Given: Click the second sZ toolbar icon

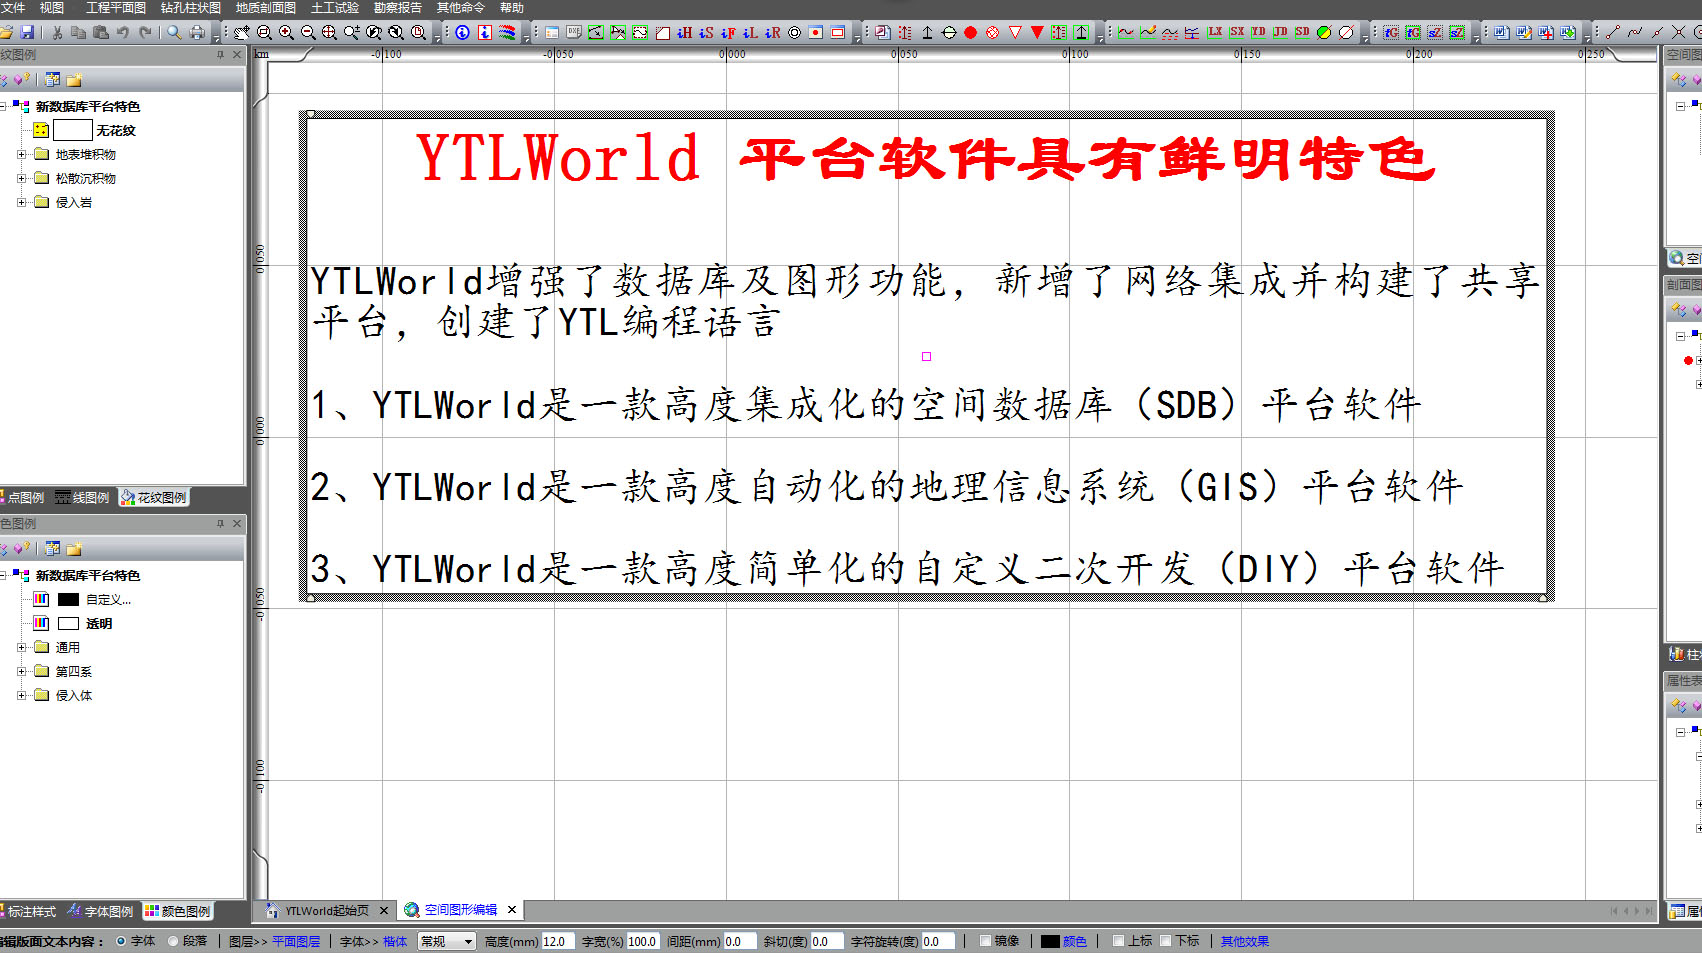Looking at the screenshot, I should pos(1457,33).
